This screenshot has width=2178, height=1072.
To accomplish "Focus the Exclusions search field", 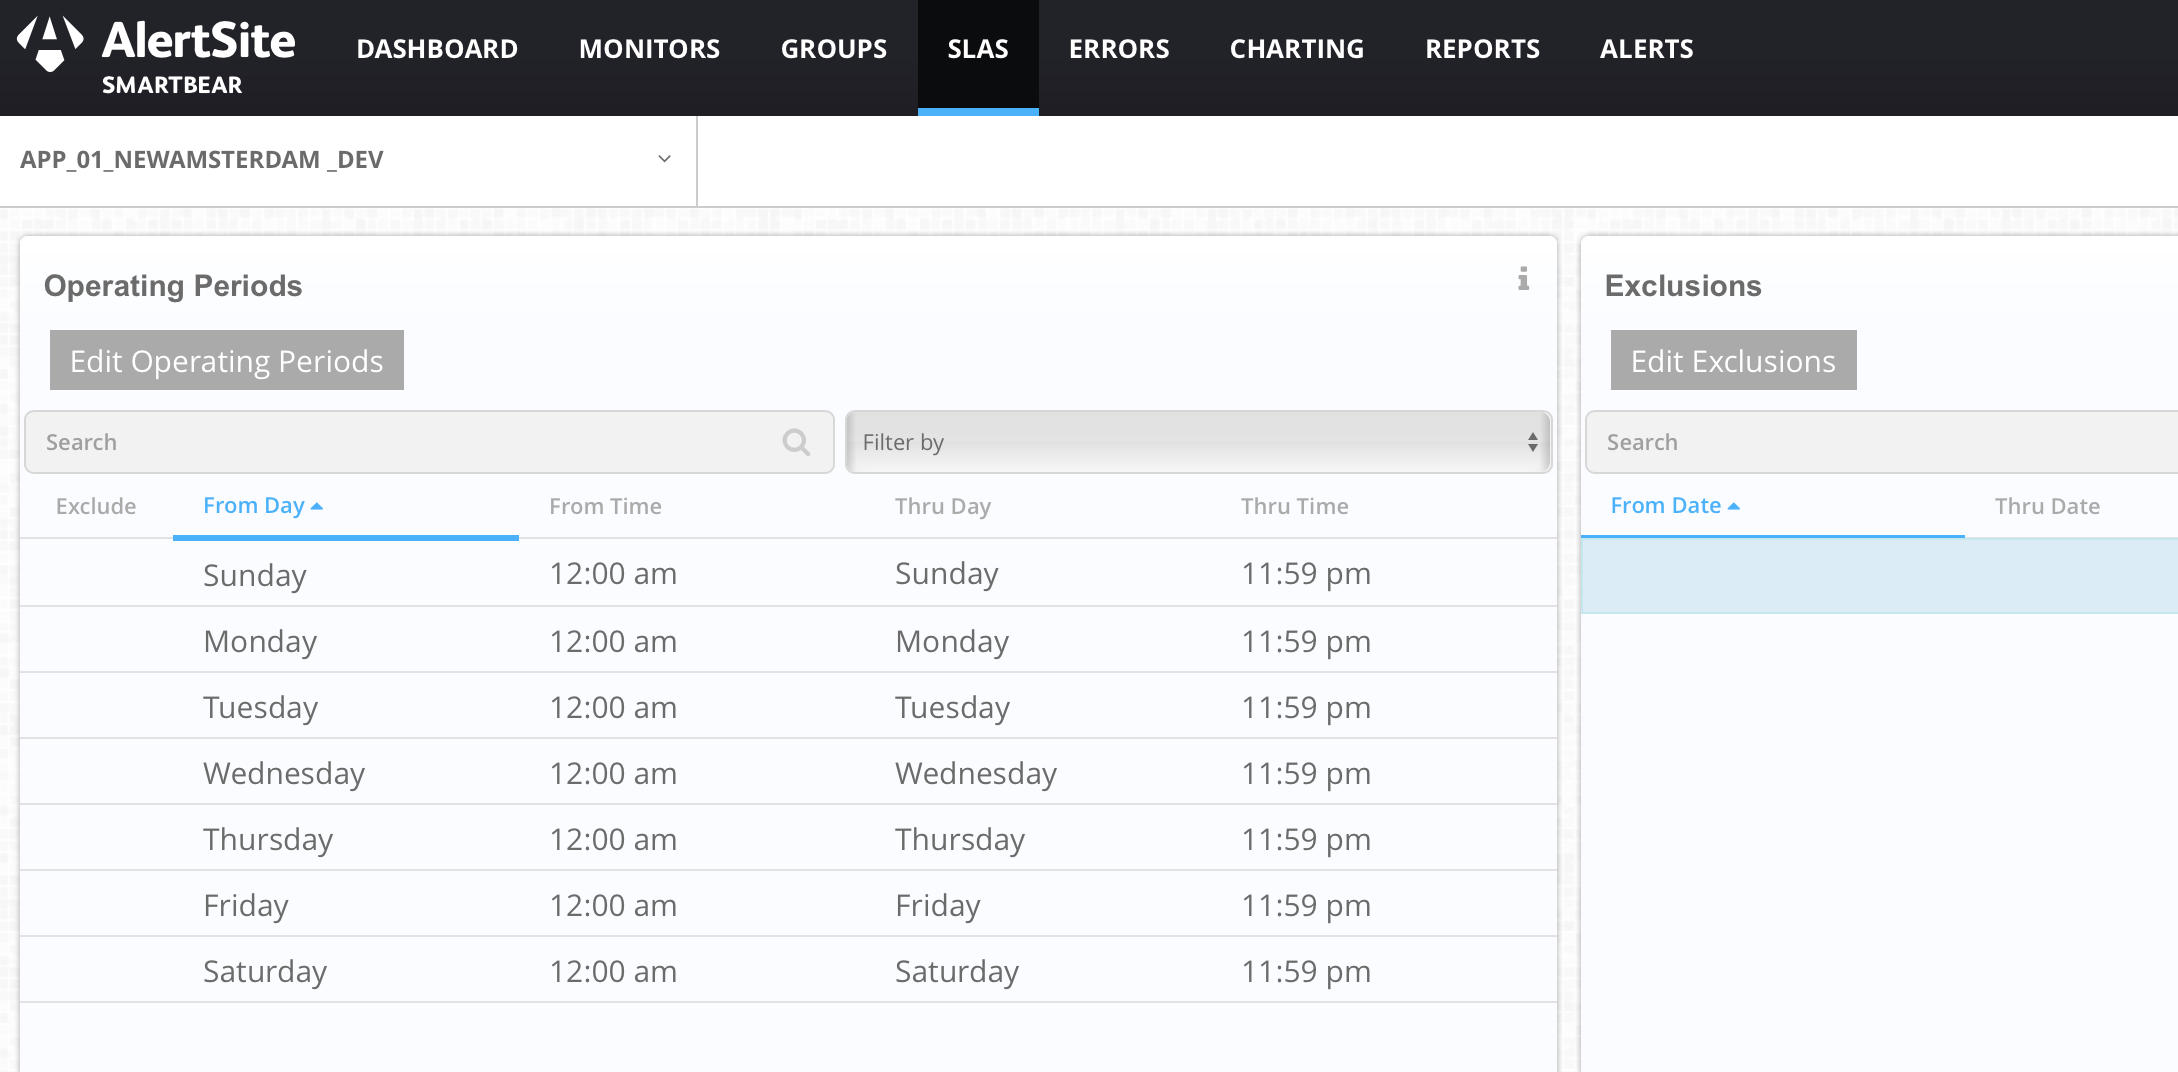I will click(x=1881, y=442).
